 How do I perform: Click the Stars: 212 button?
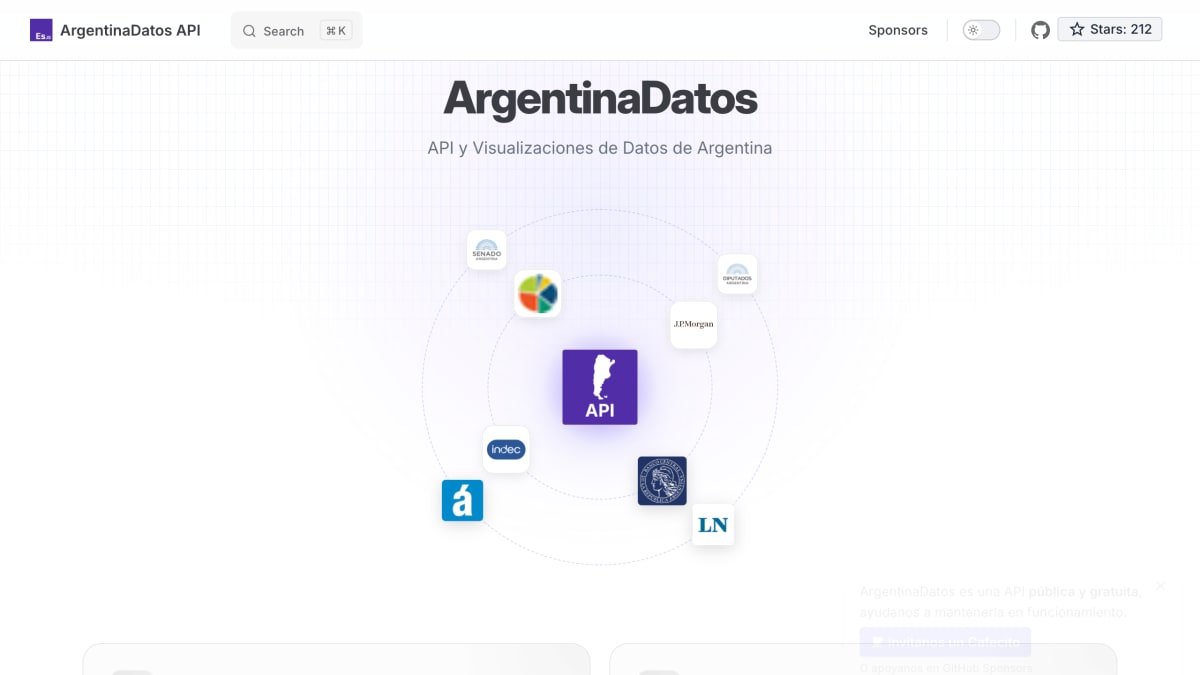click(1110, 30)
